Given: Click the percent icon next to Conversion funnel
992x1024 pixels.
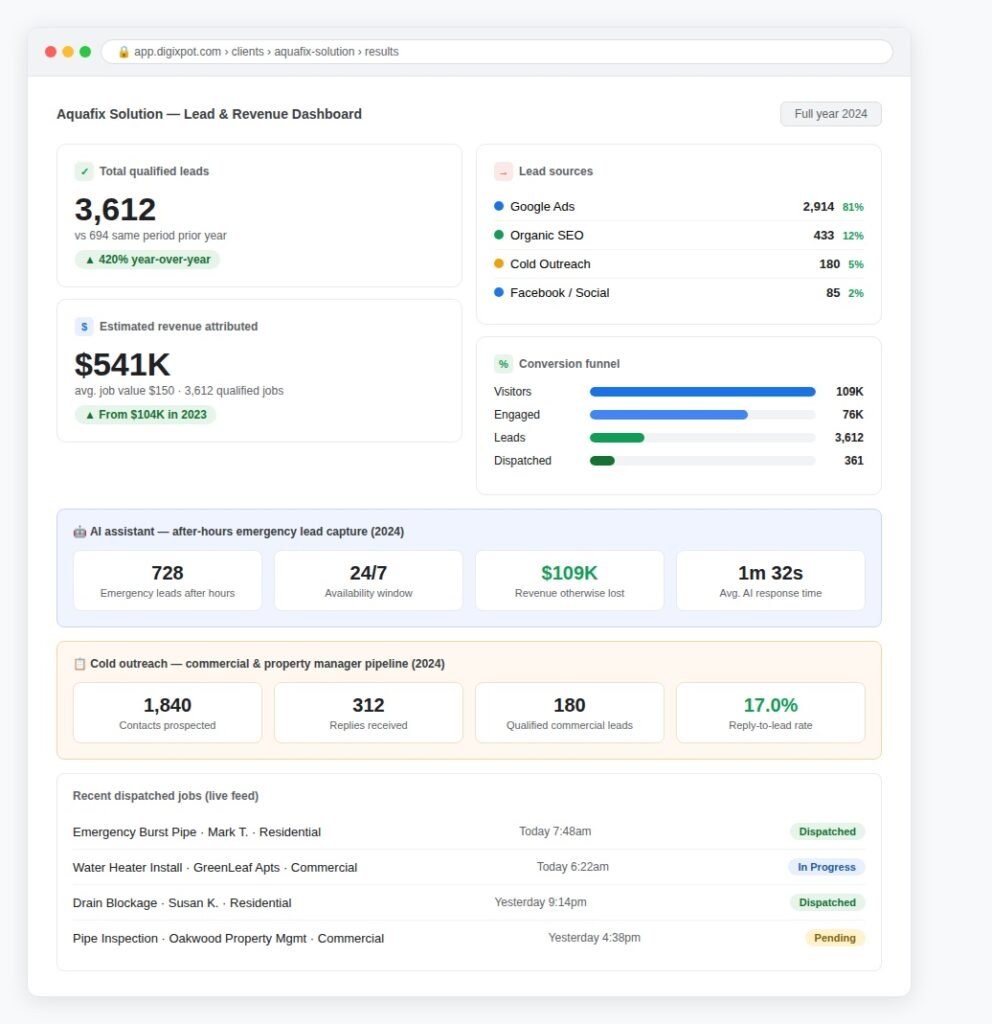Looking at the screenshot, I should pos(503,364).
